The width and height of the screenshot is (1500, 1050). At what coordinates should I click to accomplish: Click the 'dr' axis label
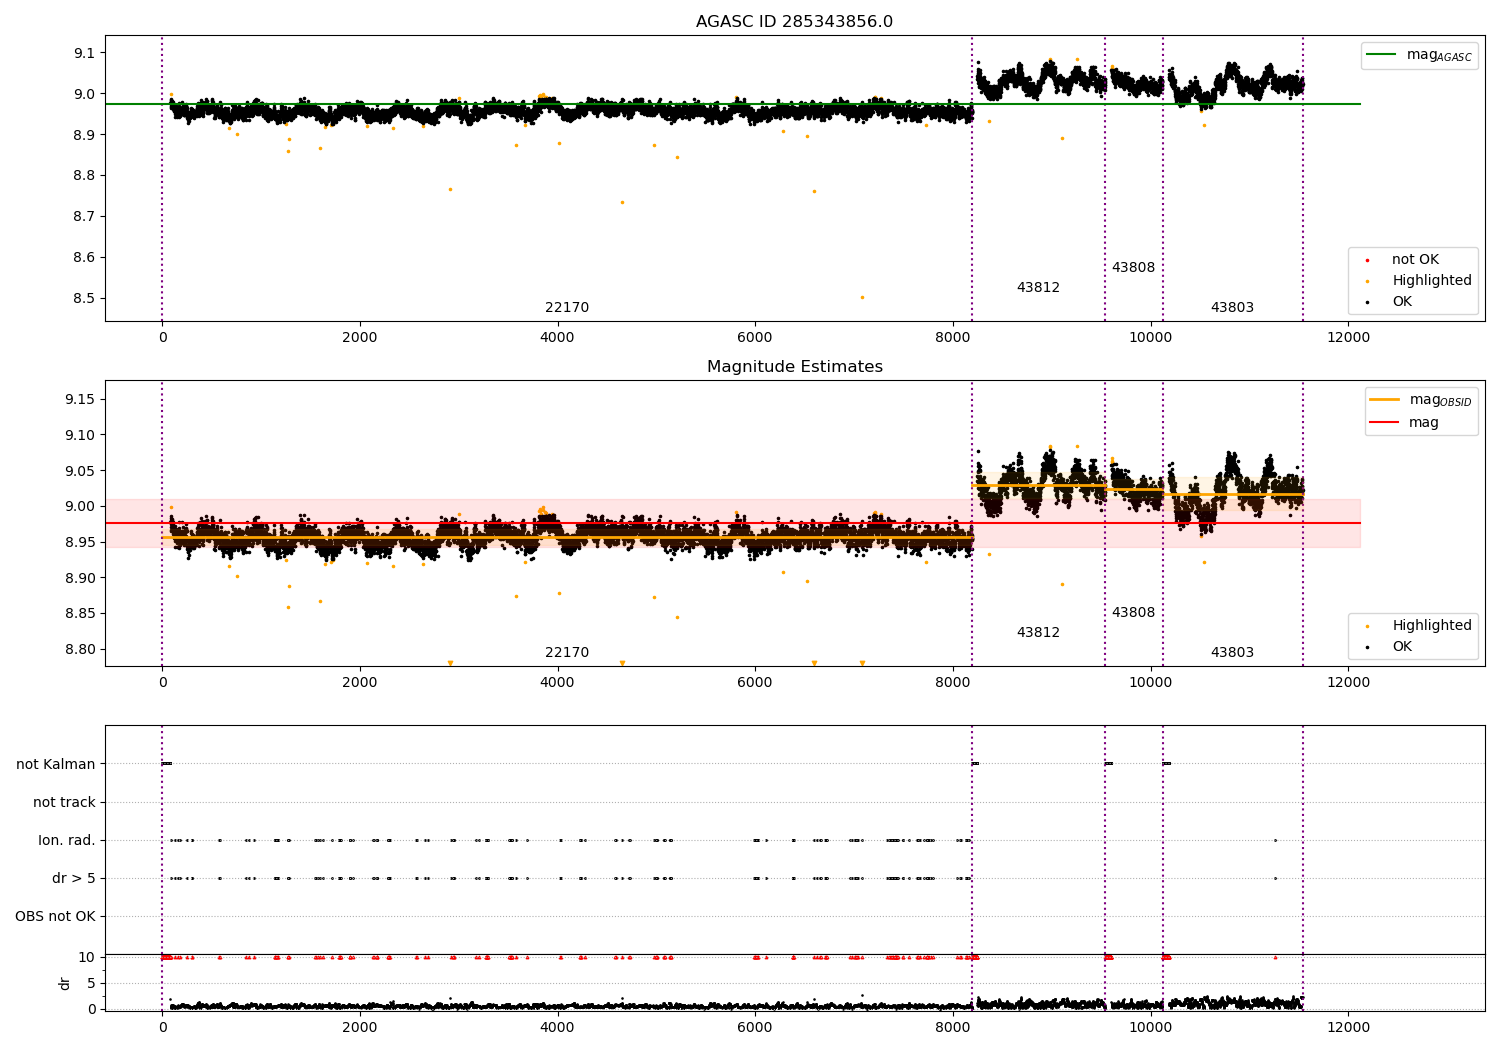pos(65,983)
